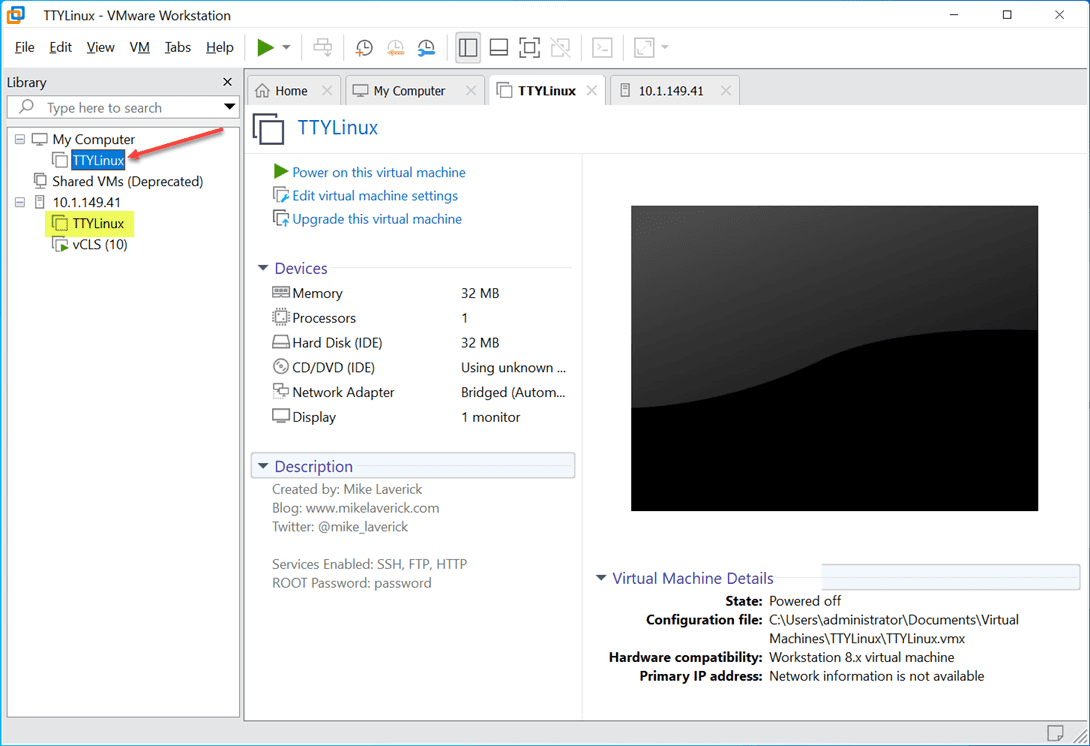Open the power options dropdown arrow
The image size is (1090, 746).
(286, 47)
